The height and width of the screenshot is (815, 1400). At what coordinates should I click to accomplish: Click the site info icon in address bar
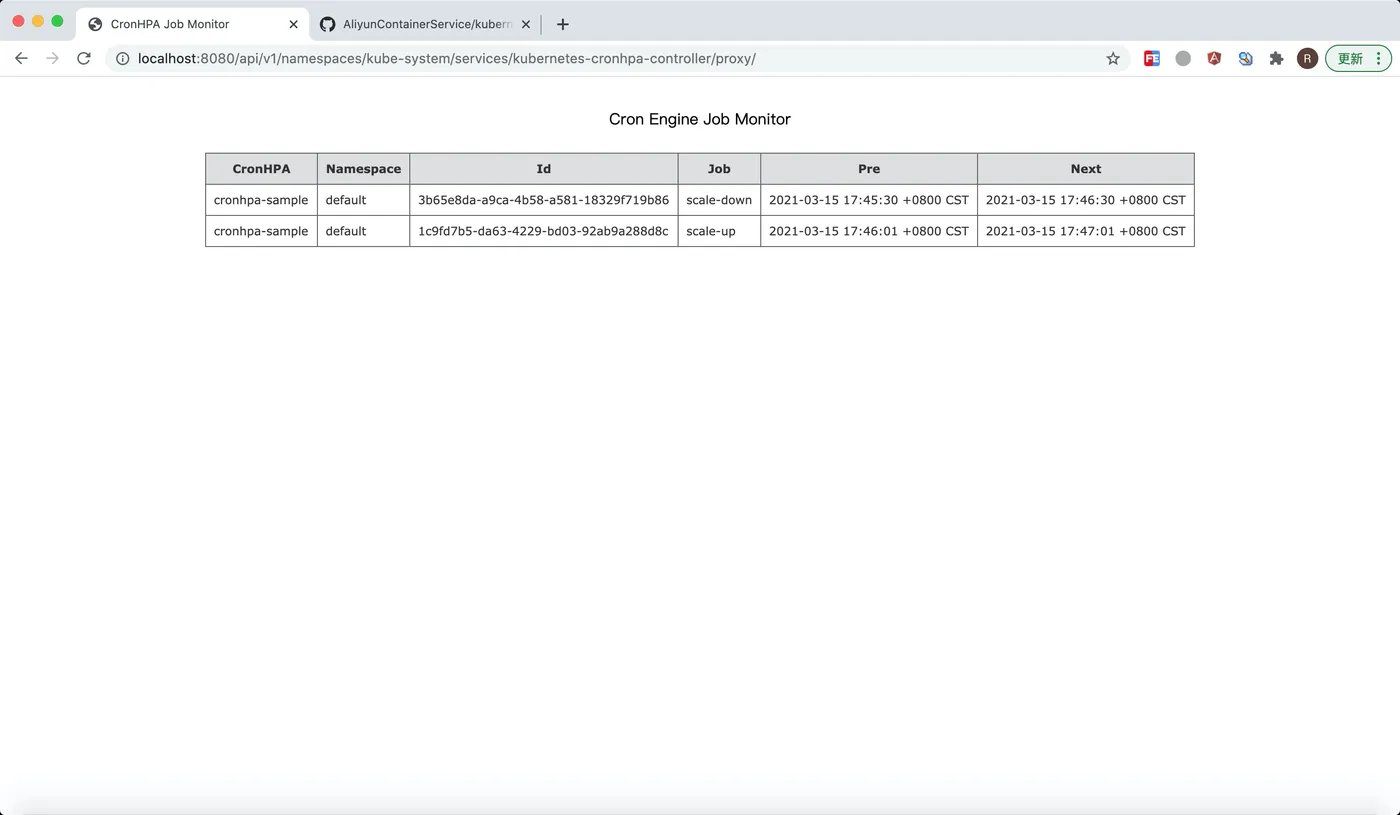click(x=122, y=59)
